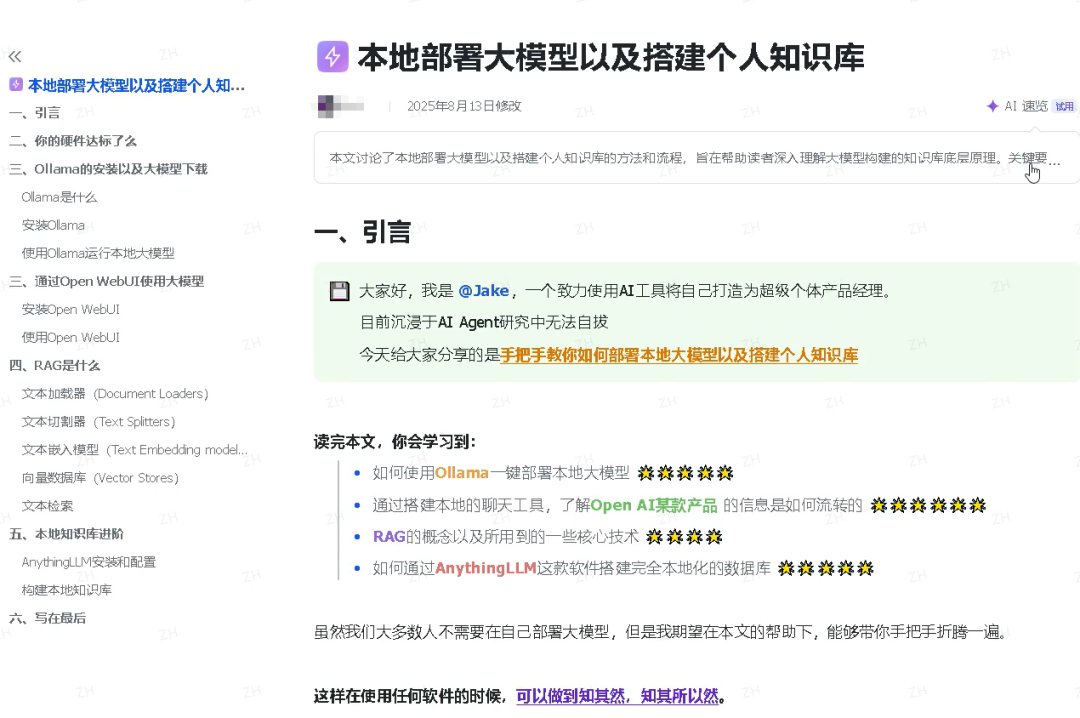The height and width of the screenshot is (718, 1080).
Task: Click the blurred author avatar
Action: coord(325,106)
